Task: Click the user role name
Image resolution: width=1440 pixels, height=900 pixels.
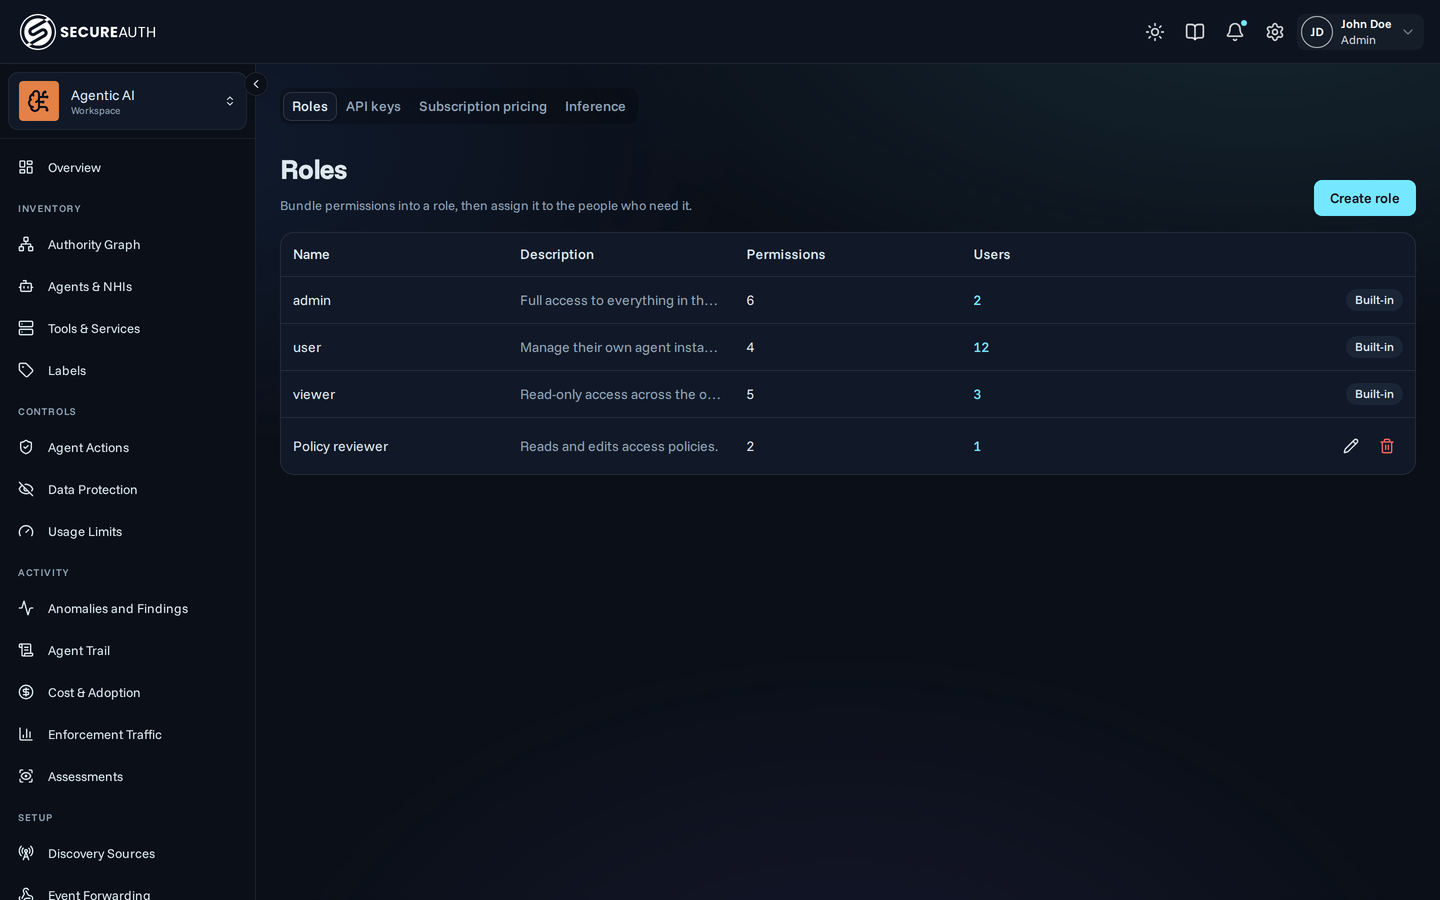Action: click(307, 347)
